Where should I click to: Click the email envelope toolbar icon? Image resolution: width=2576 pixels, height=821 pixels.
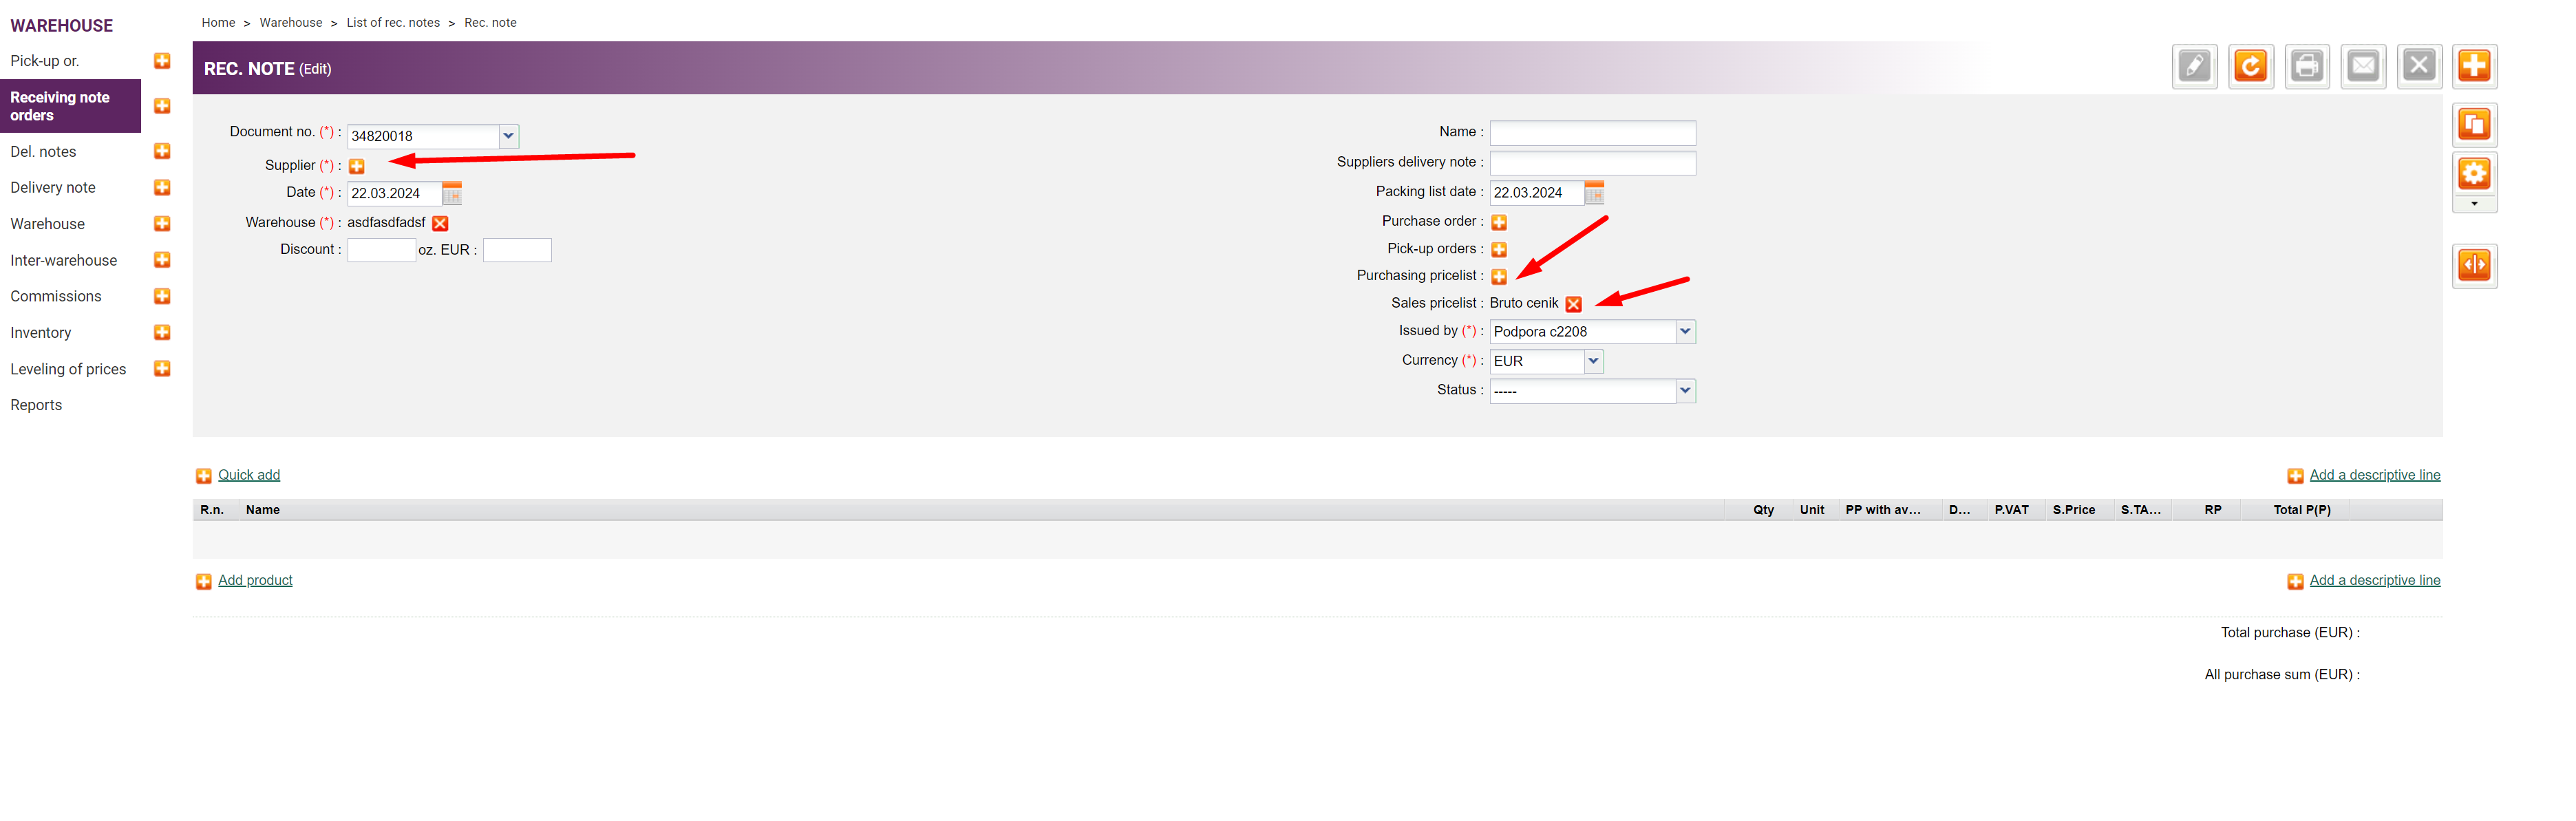(2362, 67)
